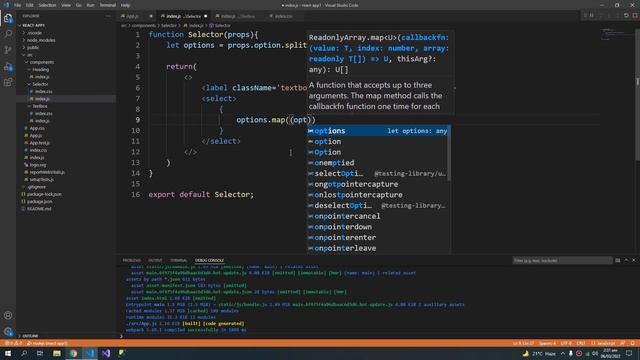
Task: Open the Selection menu
Action: point(47,5)
